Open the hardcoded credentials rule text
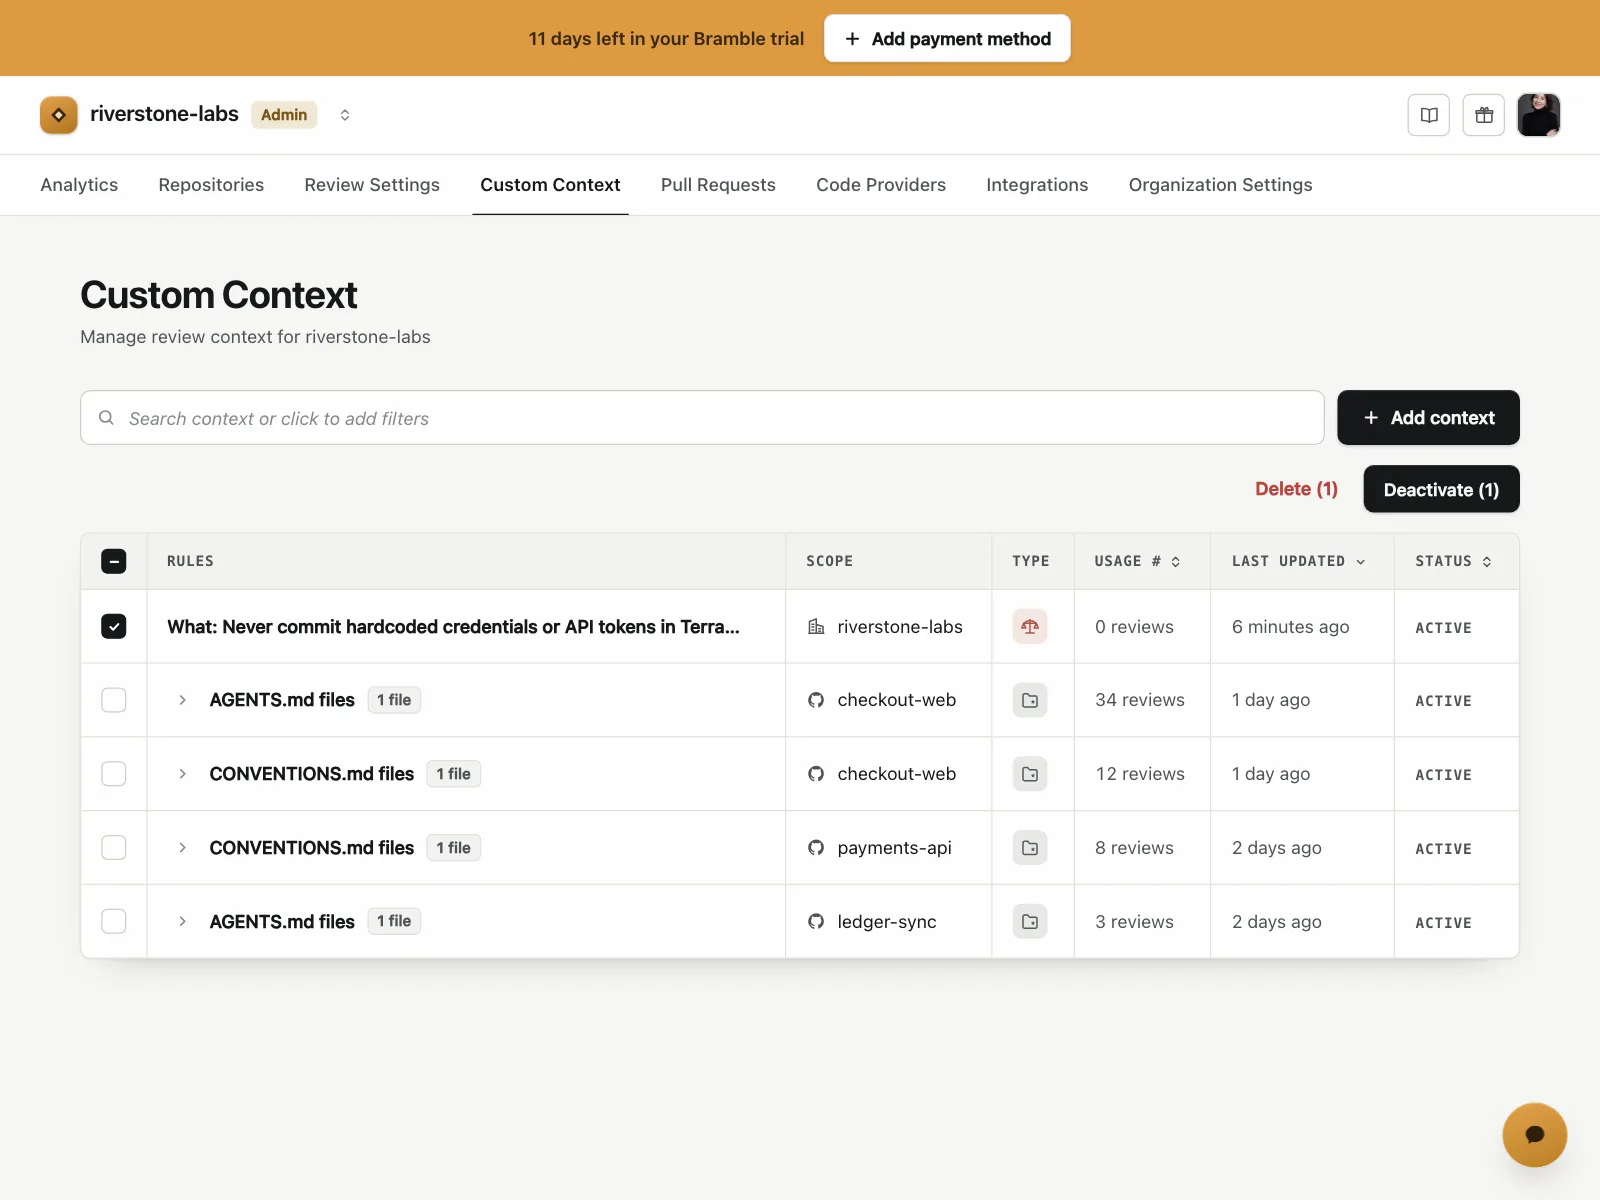Image resolution: width=1600 pixels, height=1200 pixels. tap(453, 627)
